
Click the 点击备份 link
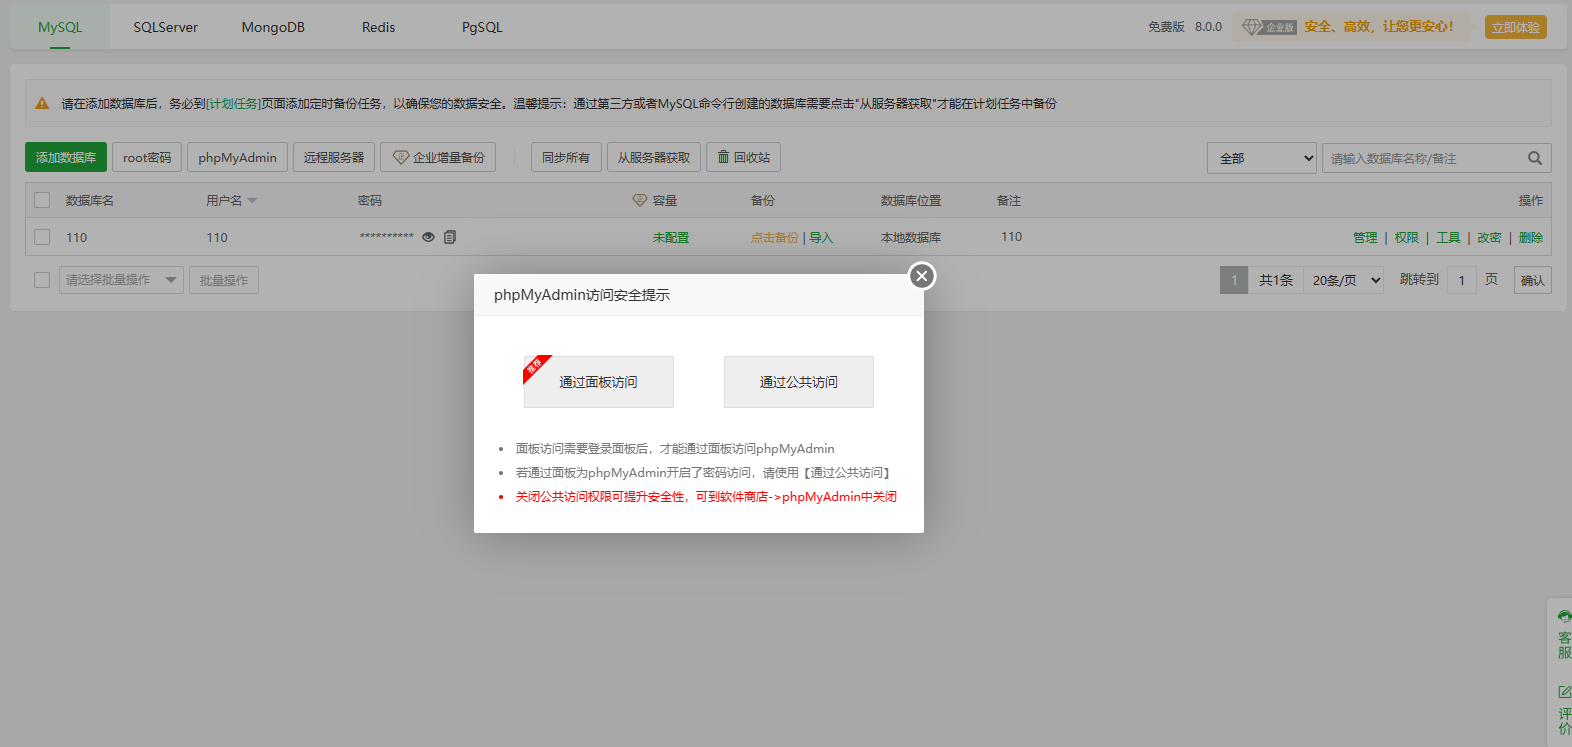pos(775,237)
